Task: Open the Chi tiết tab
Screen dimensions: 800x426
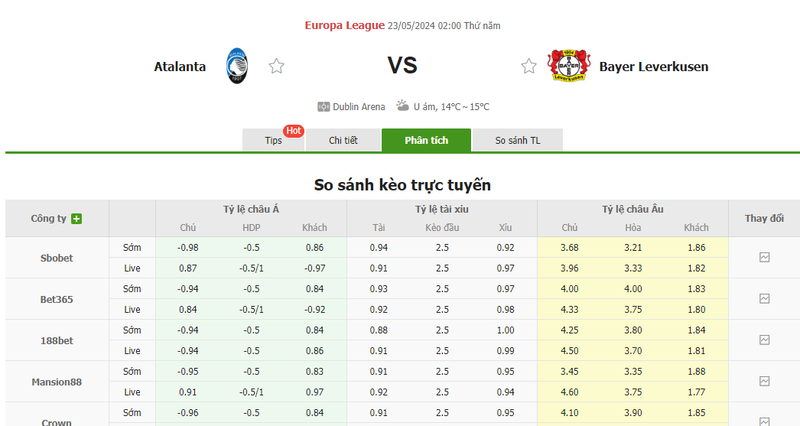Action: [x=343, y=140]
